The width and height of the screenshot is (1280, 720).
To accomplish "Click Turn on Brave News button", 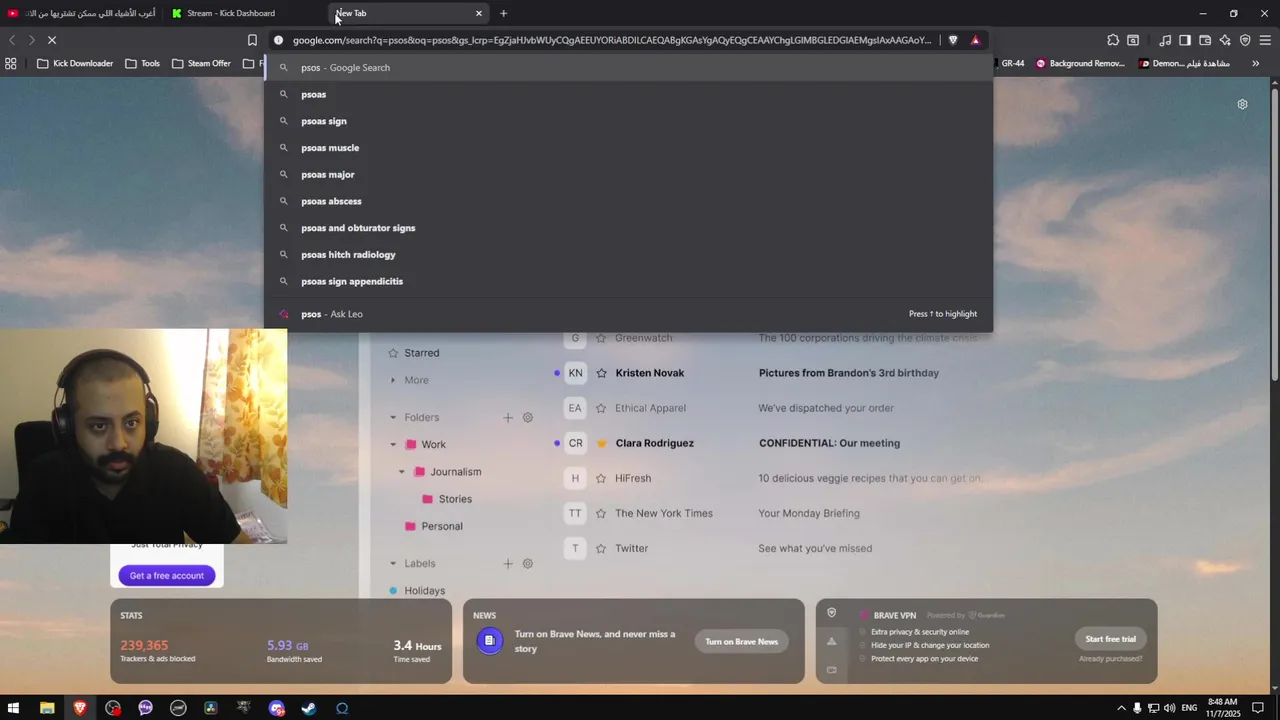I will (741, 642).
